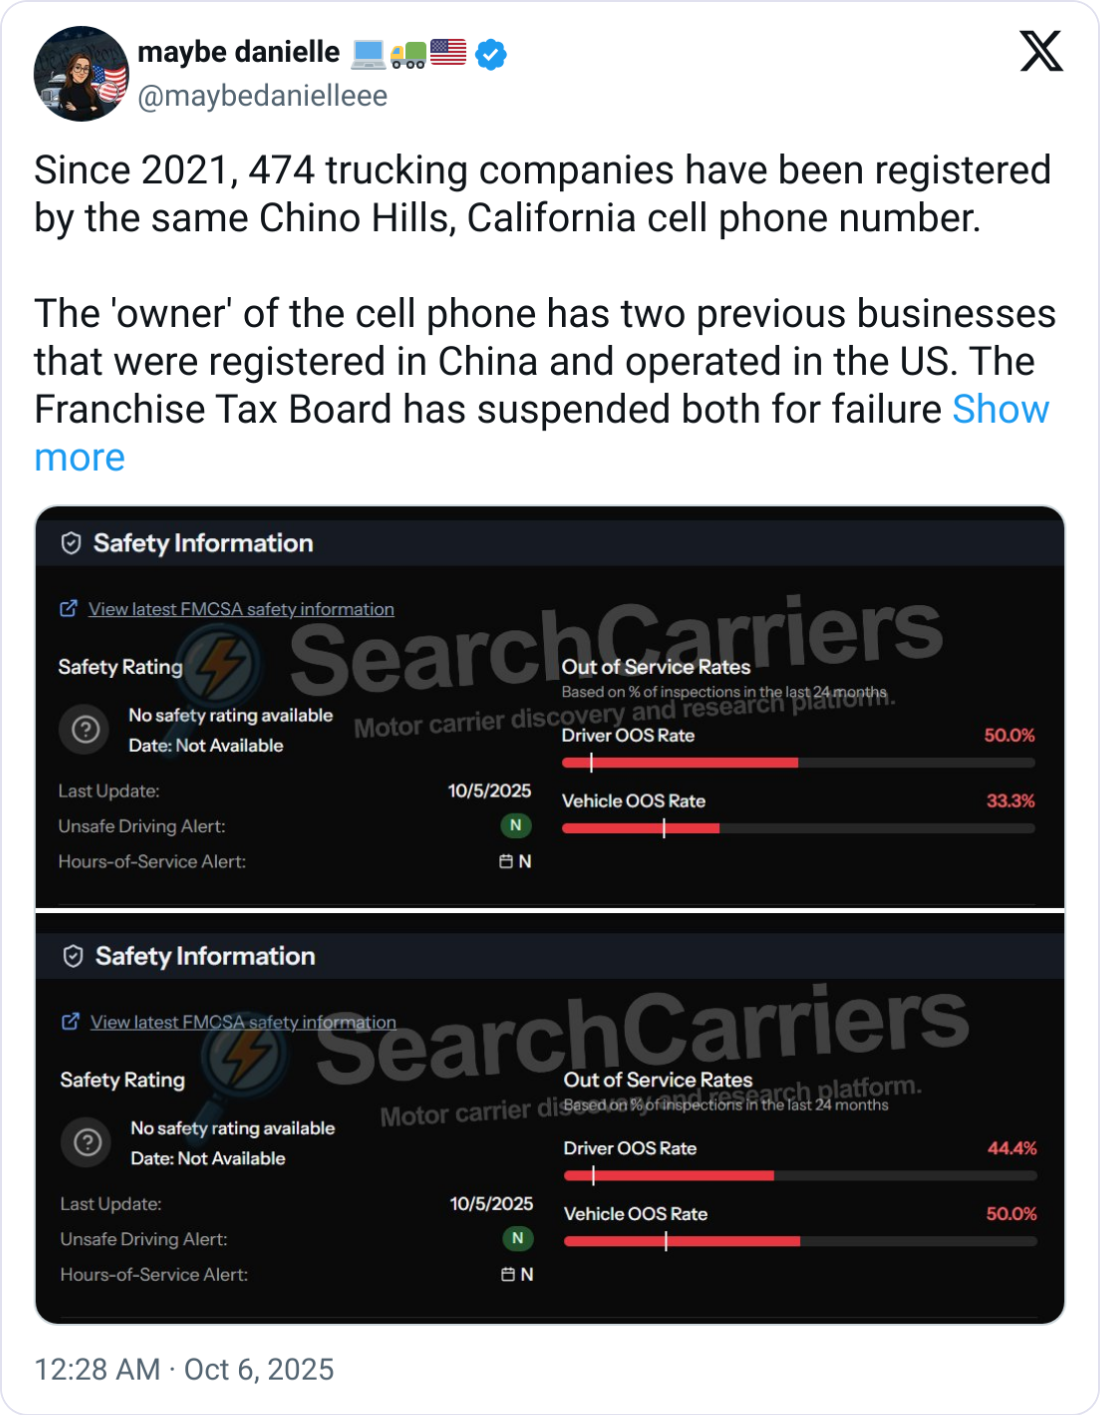Viewport: 1100px width, 1415px height.
Task: Click the blue verified checkmark badge
Action: [490, 54]
